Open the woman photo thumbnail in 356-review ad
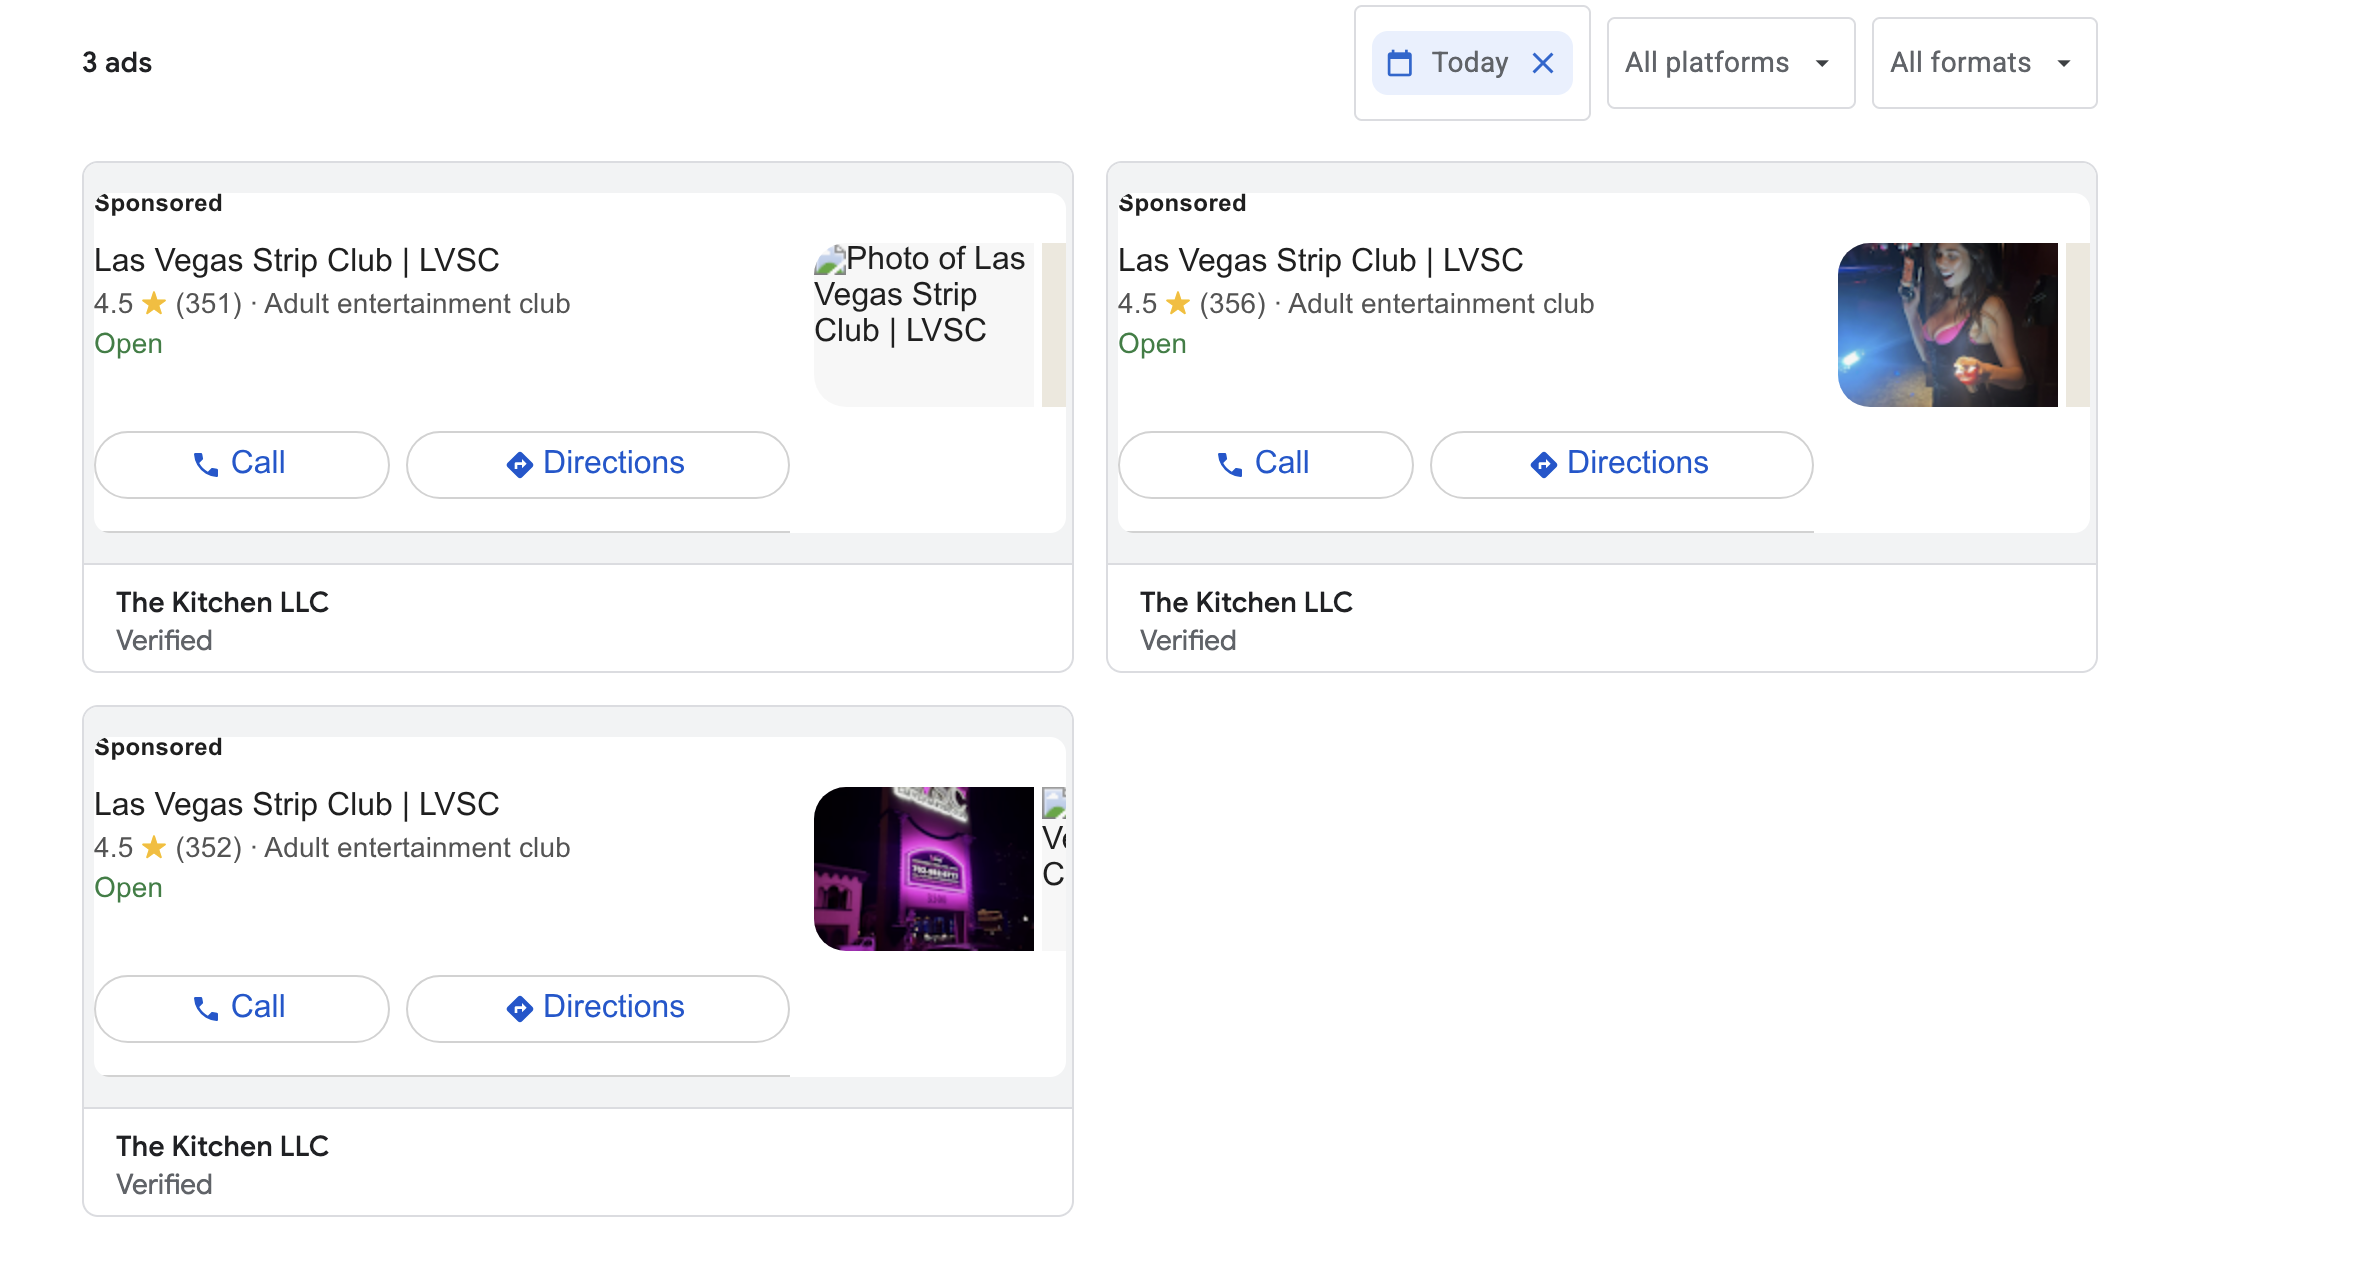This screenshot has height=1266, width=2376. pyautogui.click(x=1948, y=325)
